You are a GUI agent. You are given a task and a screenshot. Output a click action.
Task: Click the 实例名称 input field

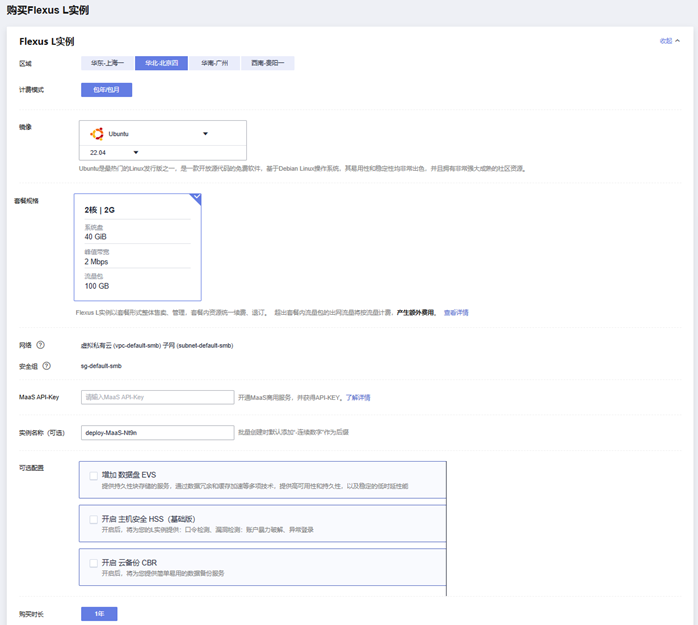[x=157, y=433]
